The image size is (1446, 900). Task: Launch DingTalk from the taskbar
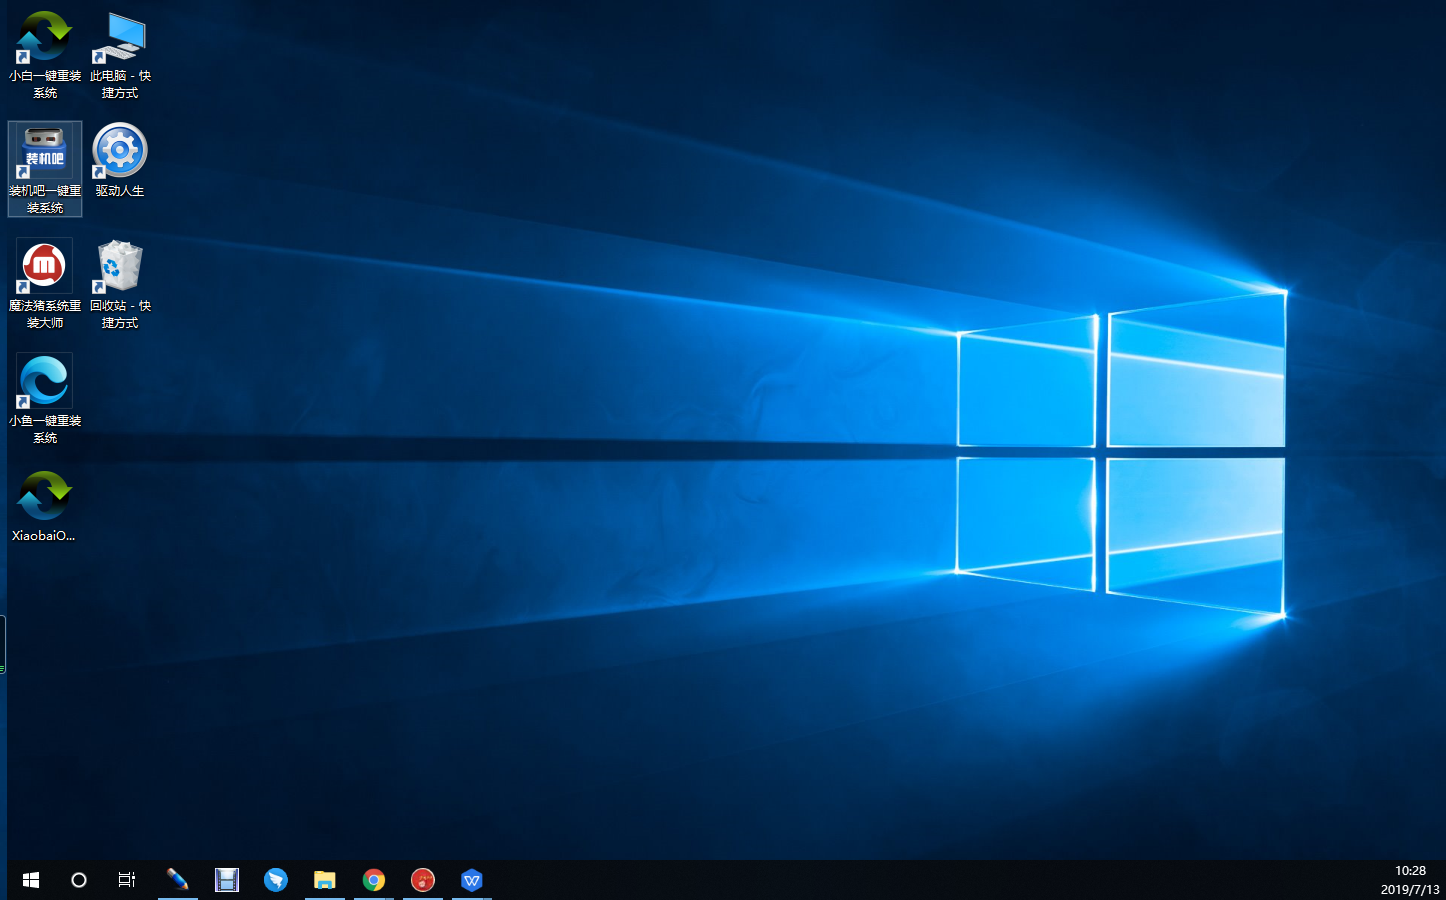click(276, 880)
